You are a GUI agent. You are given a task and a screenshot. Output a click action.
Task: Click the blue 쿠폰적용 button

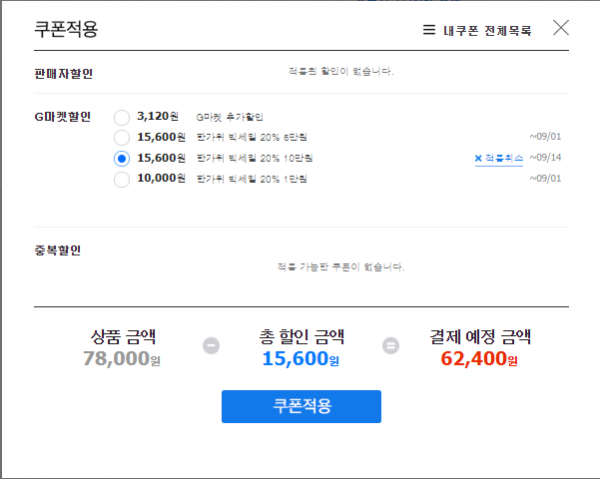click(x=301, y=406)
